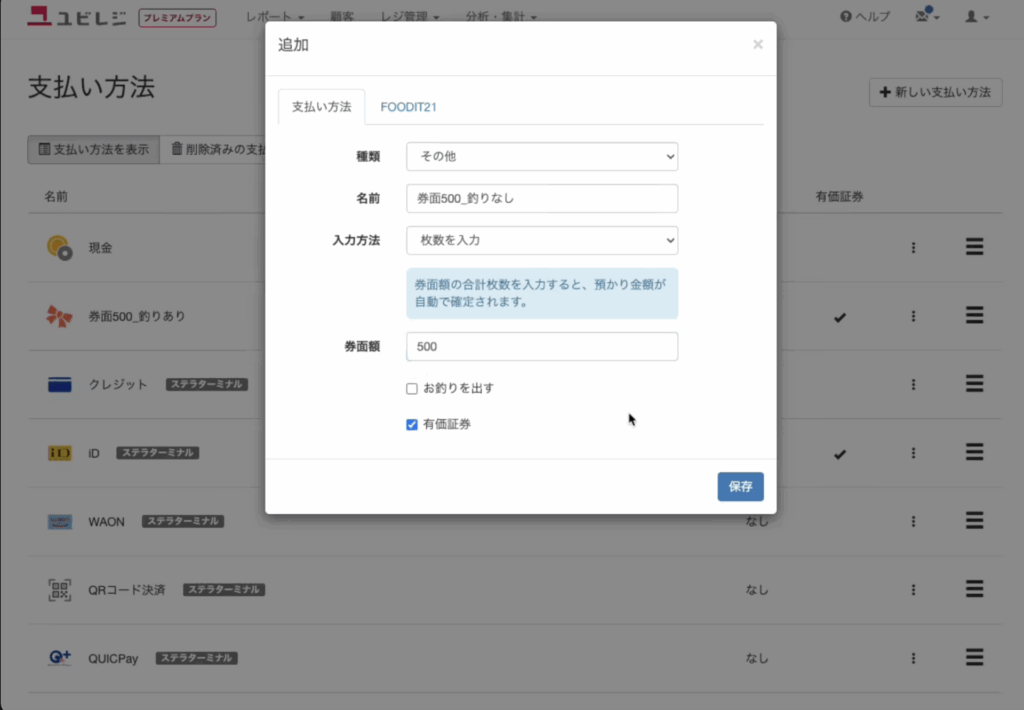Select the 支払い方法 tab in dialog

pyautogui.click(x=321, y=107)
